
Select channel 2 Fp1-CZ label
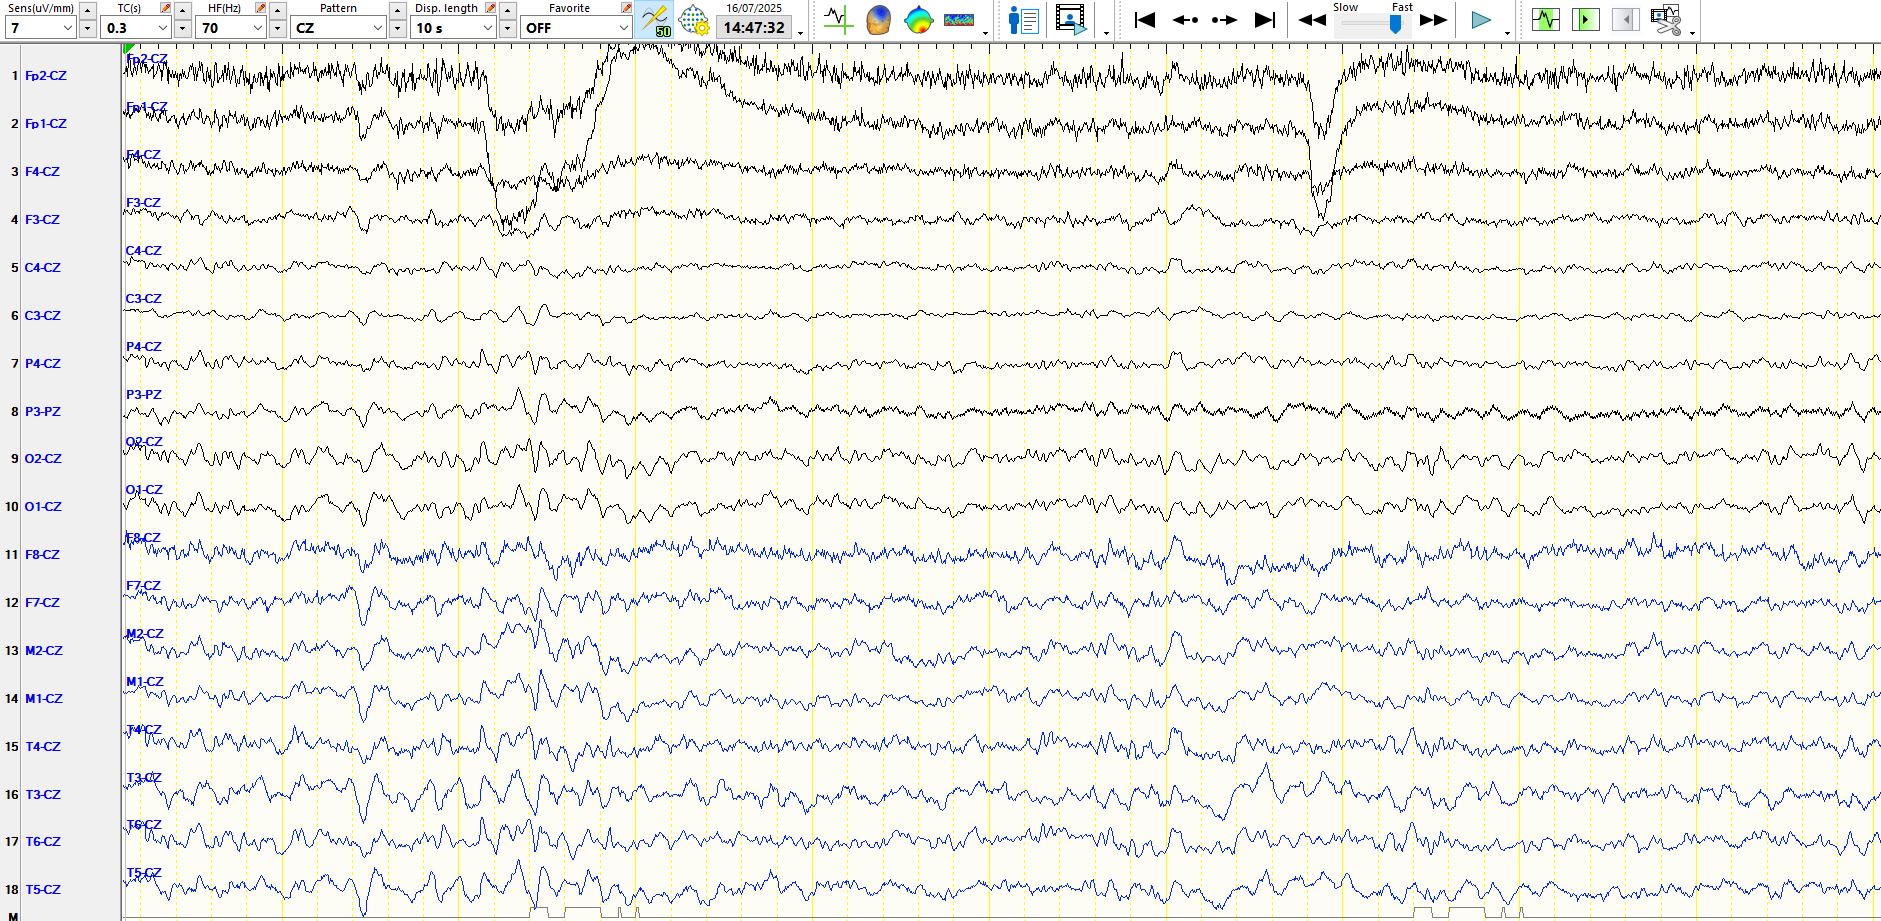point(46,124)
